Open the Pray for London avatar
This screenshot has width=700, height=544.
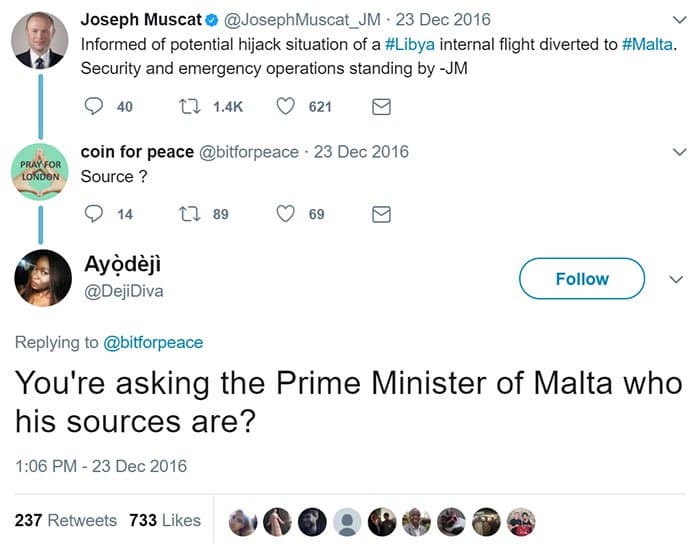[42, 172]
